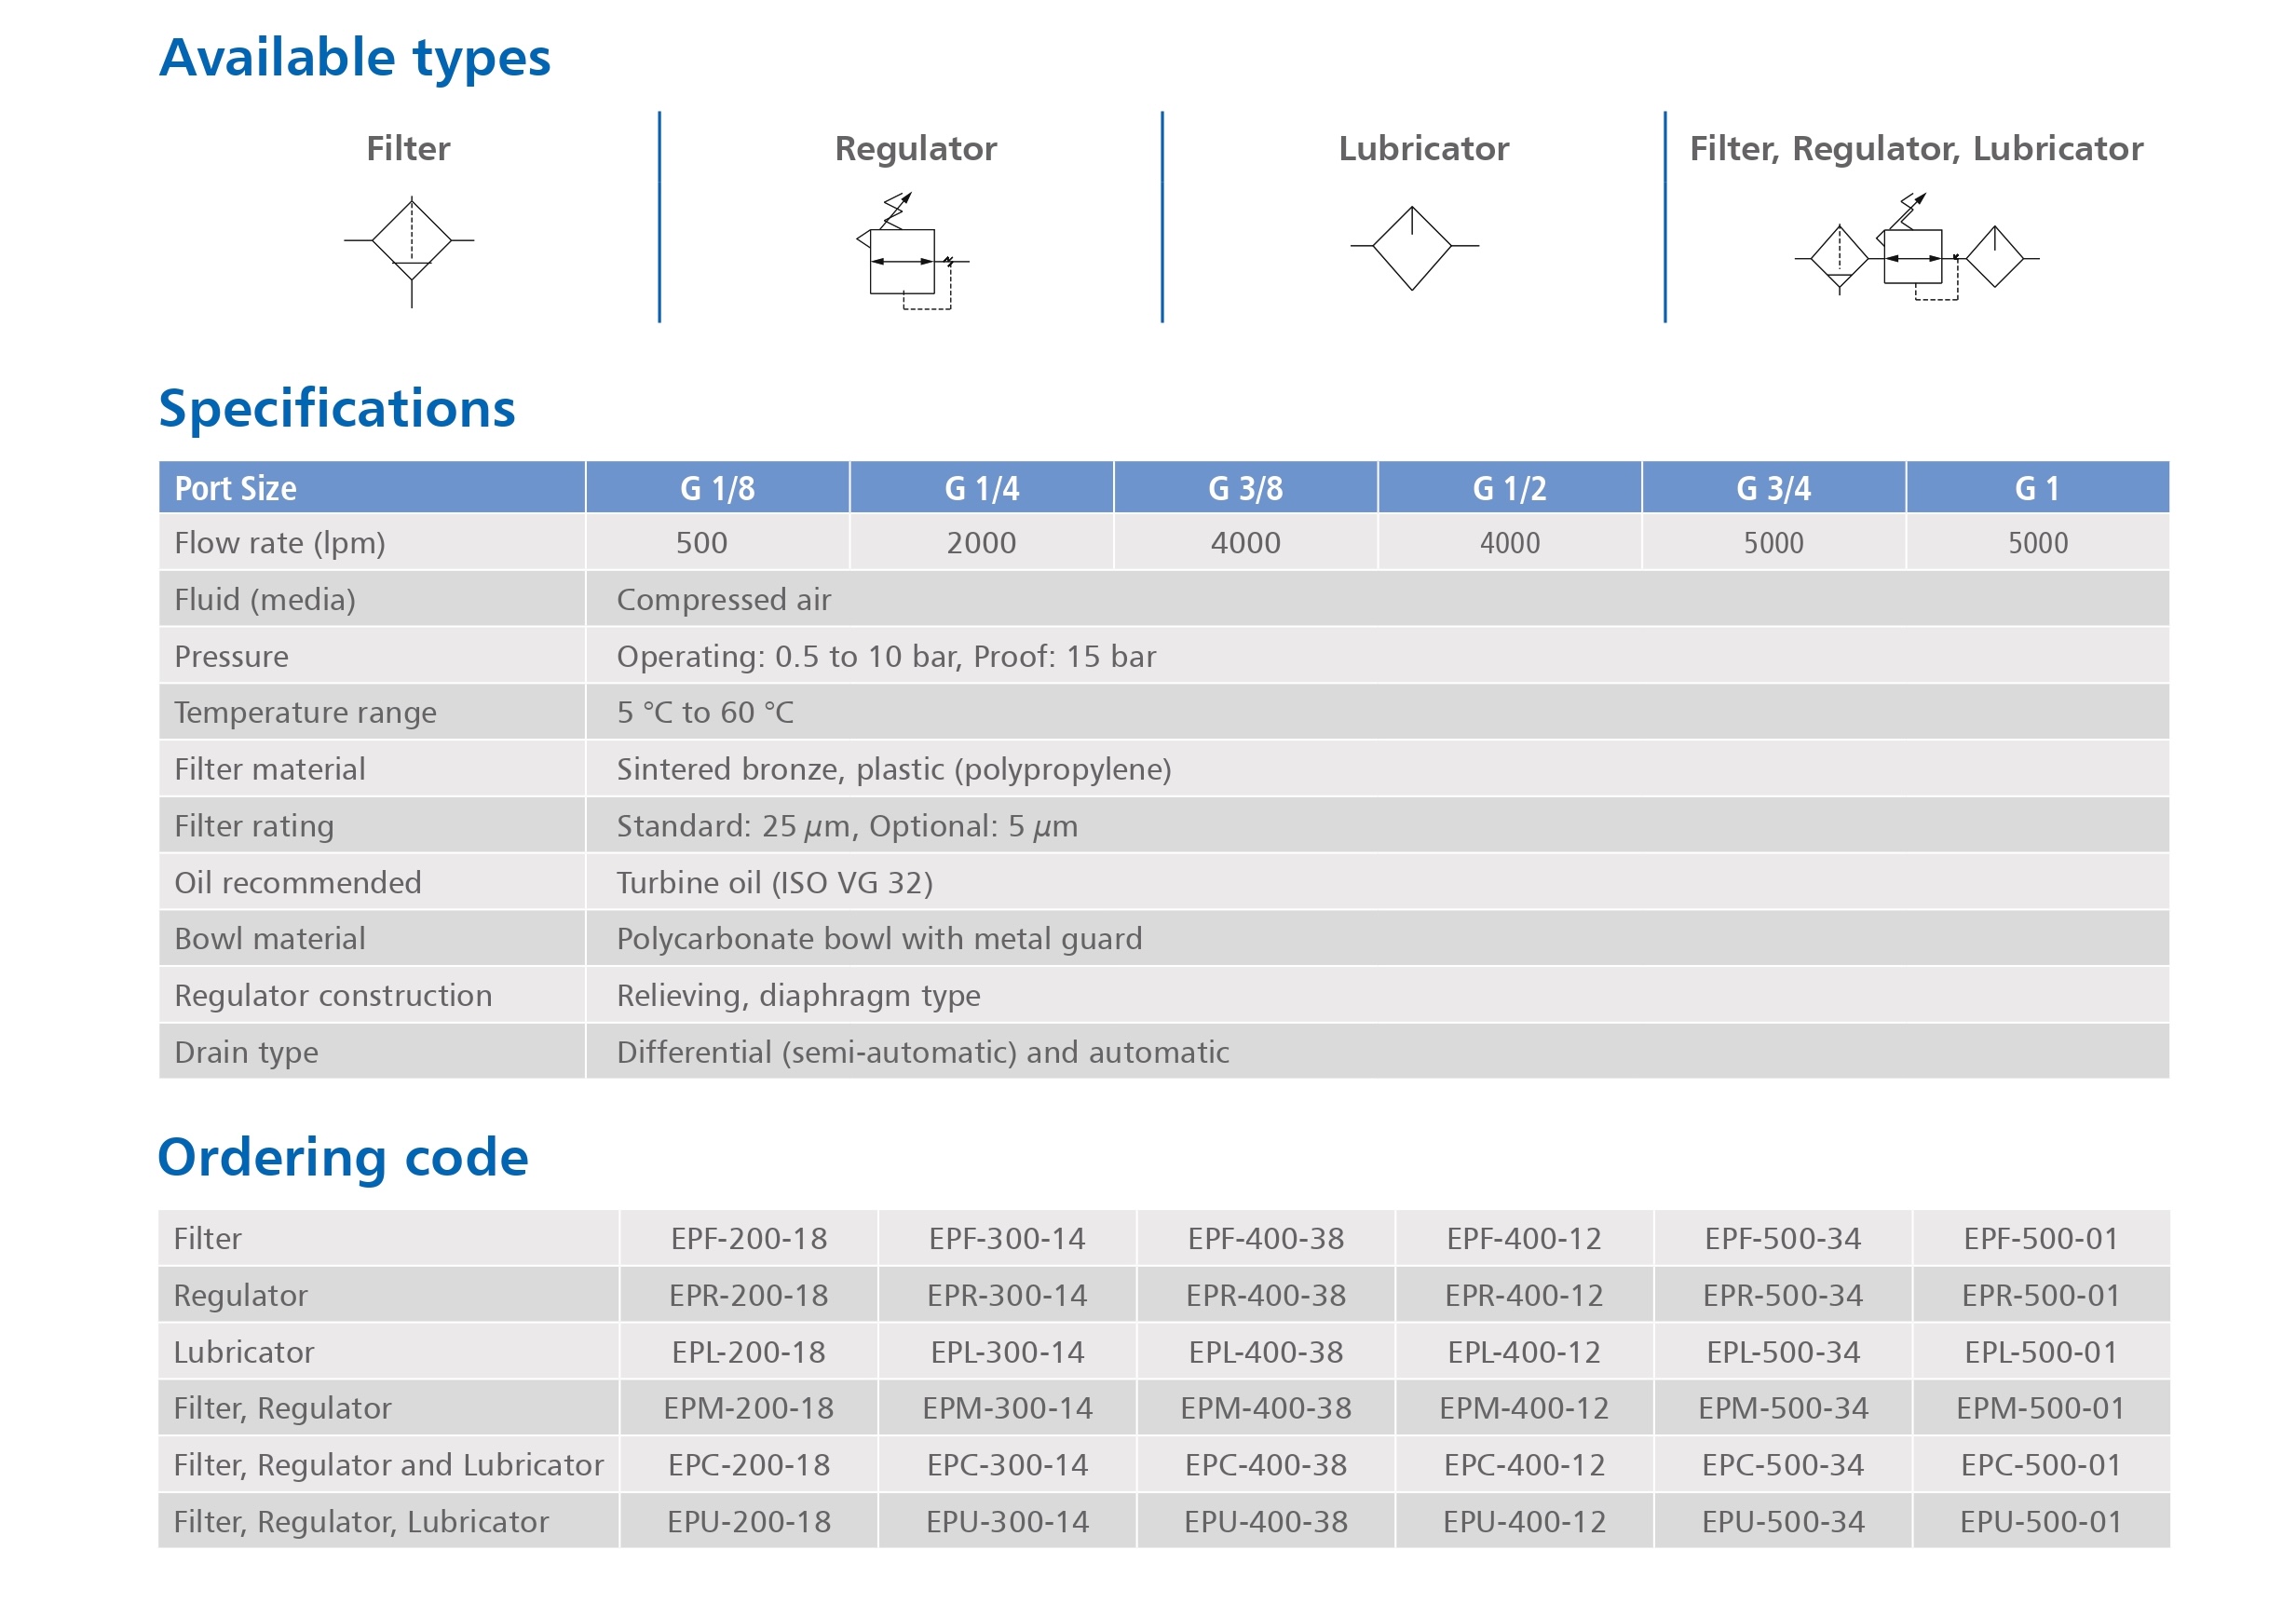Click ordering code EPU-500-01
2296x1604 pixels.
click(x=2040, y=1521)
